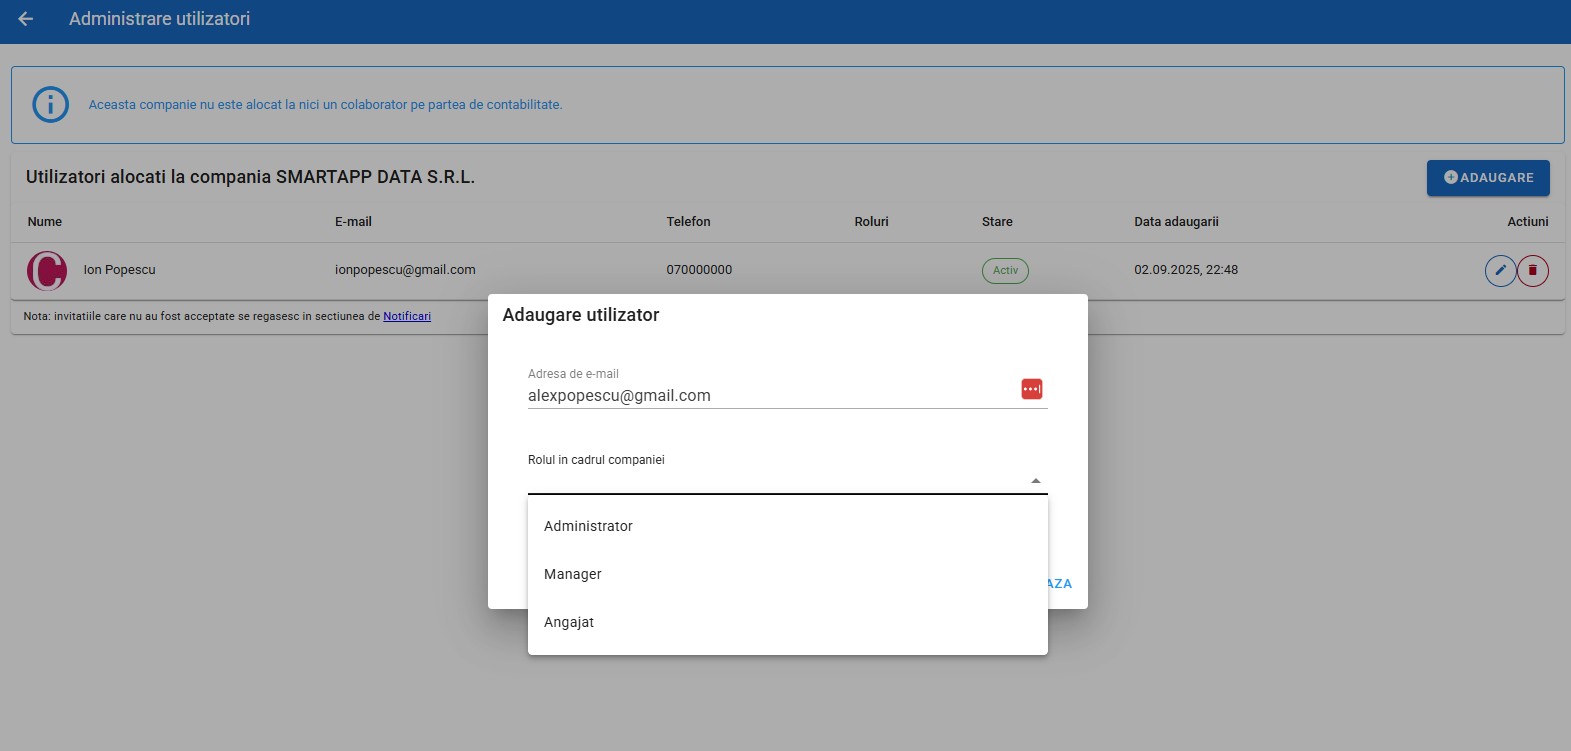Select the Administrator role option
The height and width of the screenshot is (751, 1571).
588,526
